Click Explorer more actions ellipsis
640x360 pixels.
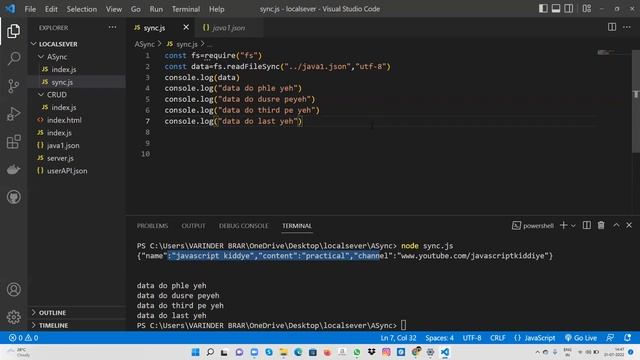[x=112, y=27]
